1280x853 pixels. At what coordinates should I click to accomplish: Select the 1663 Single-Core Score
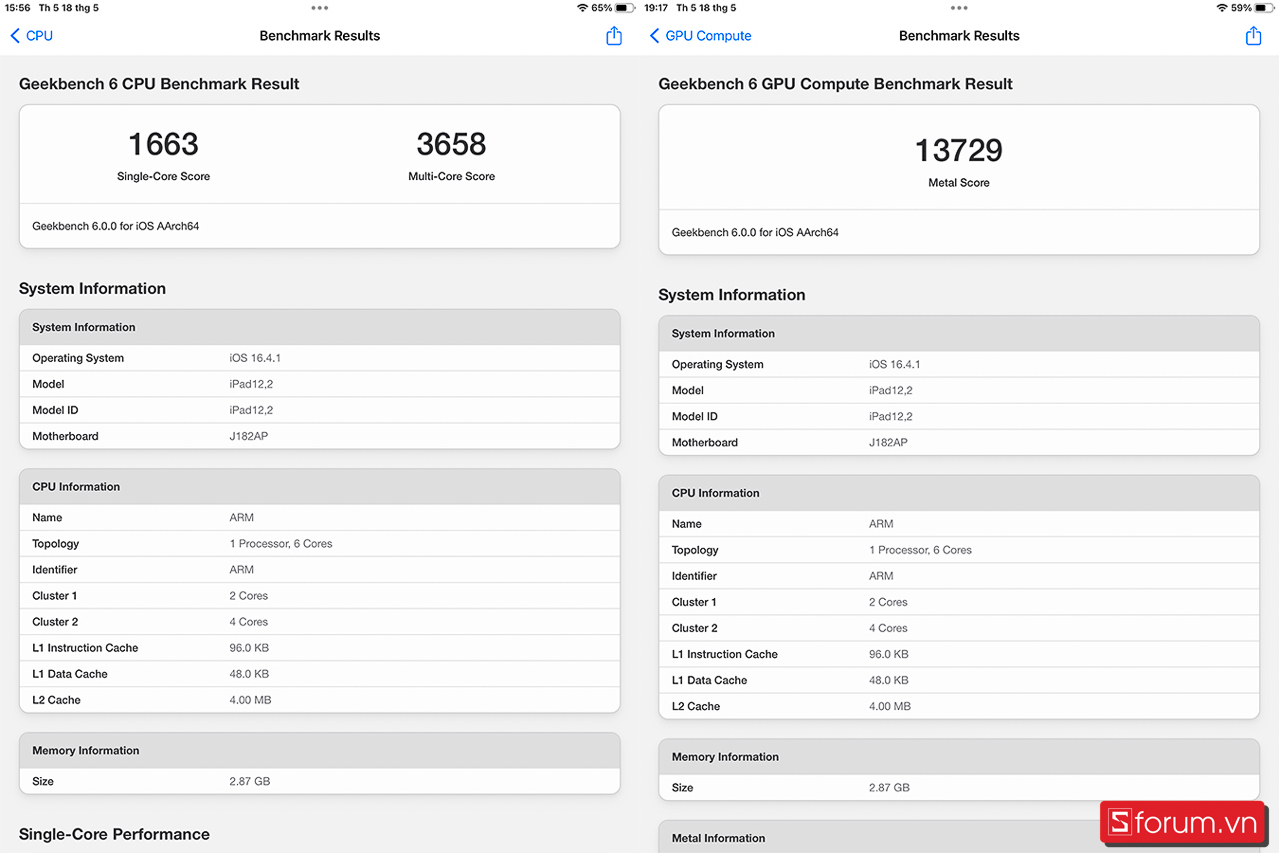(x=163, y=144)
